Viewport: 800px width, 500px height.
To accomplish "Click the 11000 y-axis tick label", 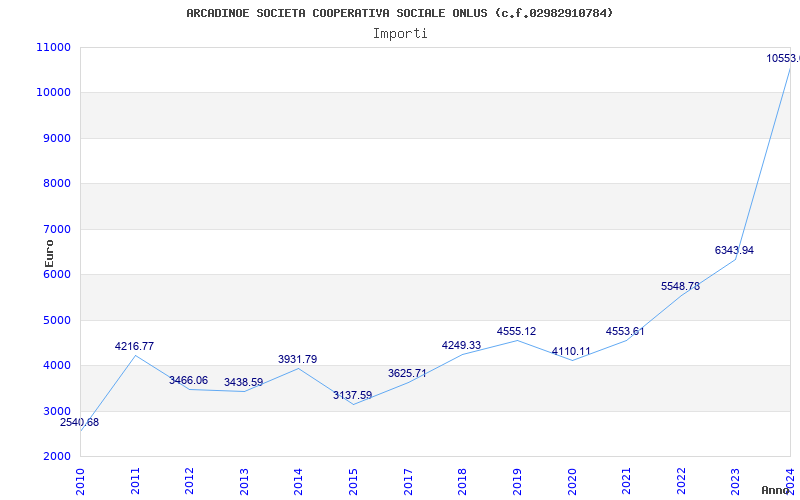I will [53, 47].
